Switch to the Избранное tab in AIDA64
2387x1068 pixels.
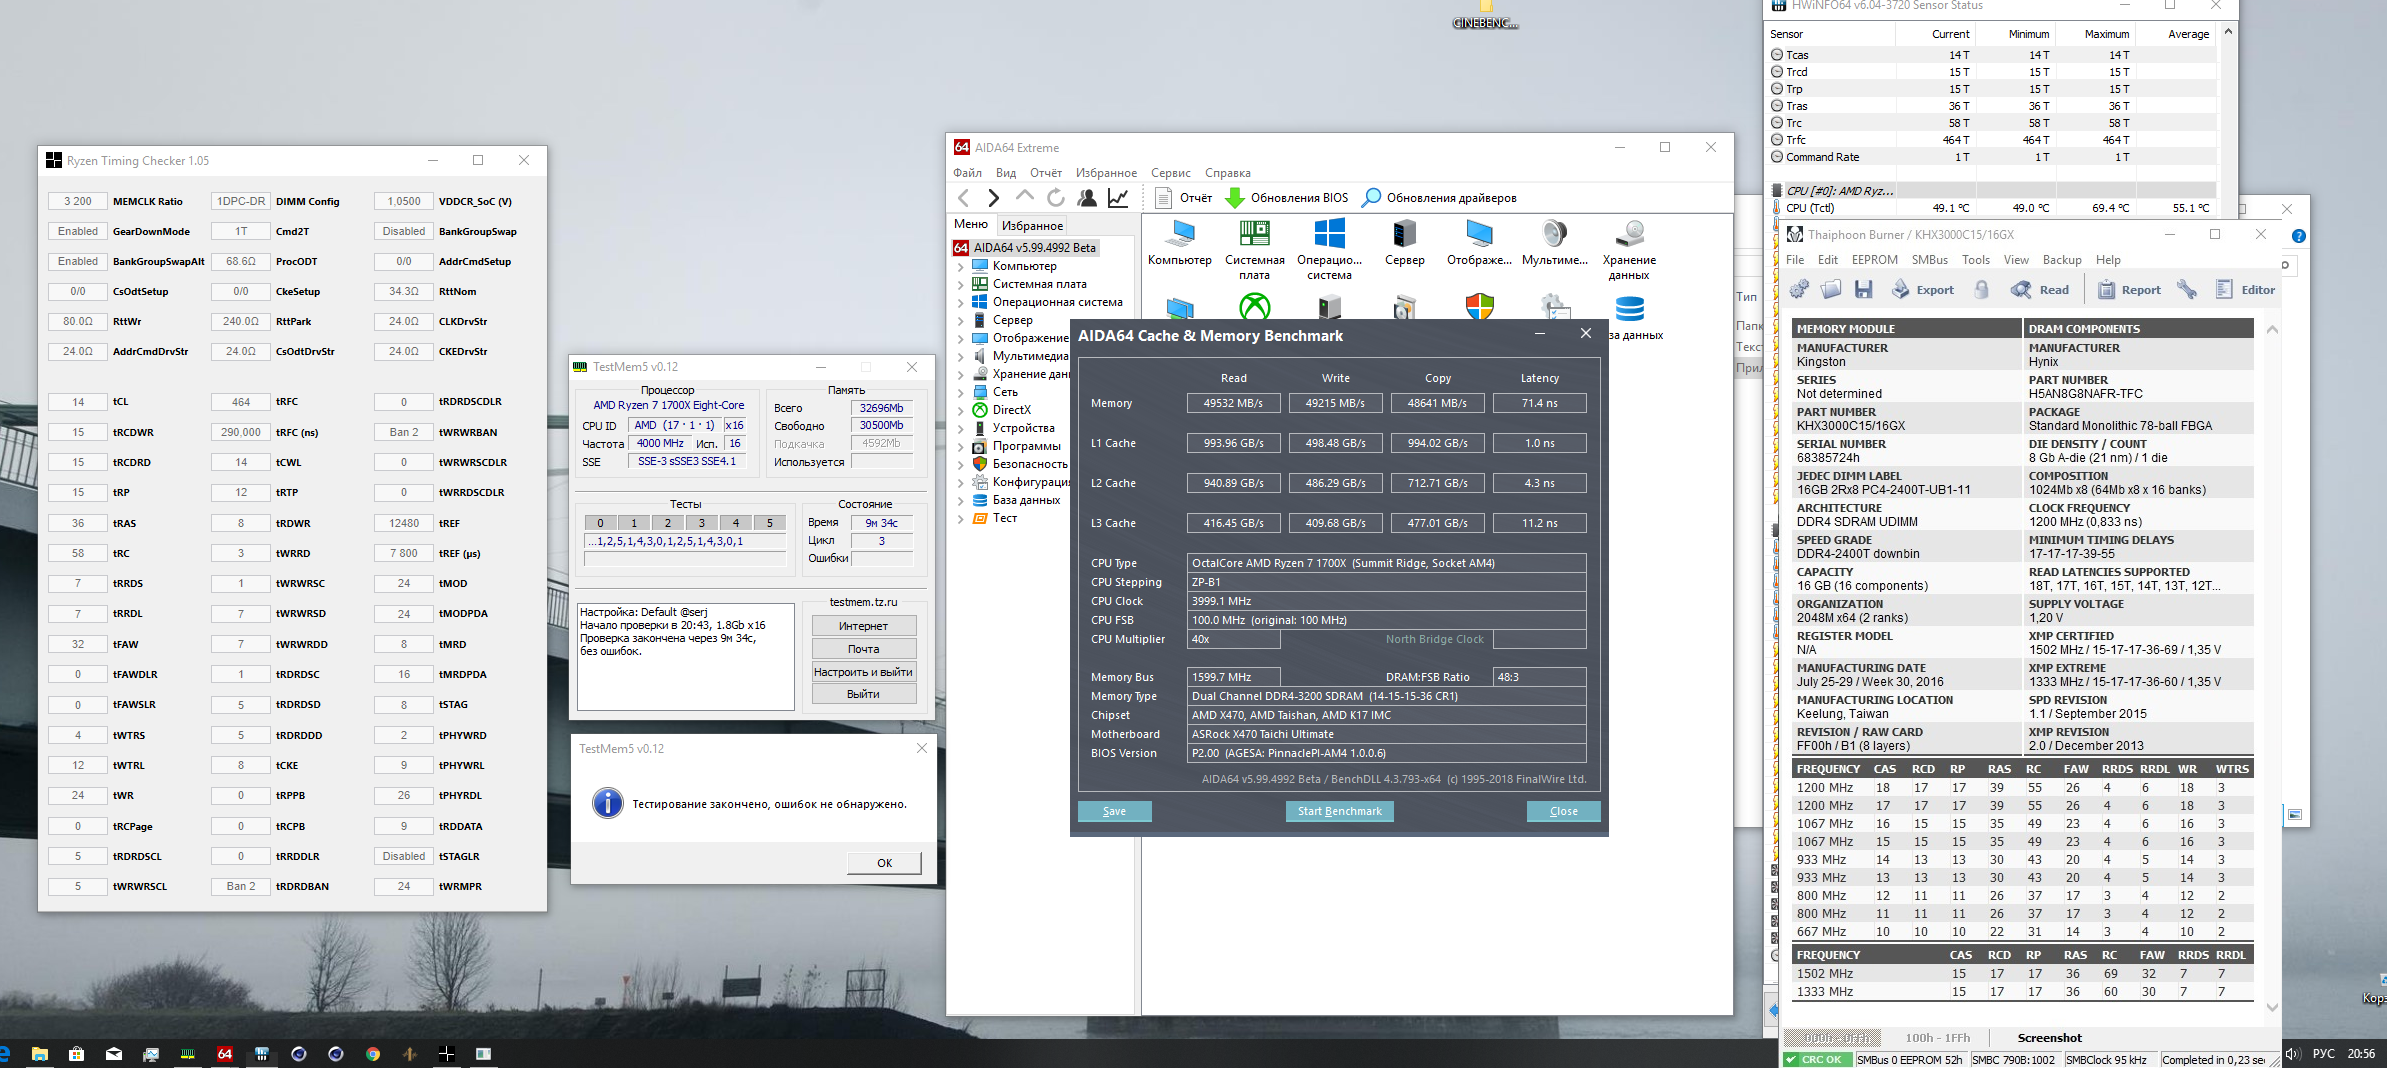coord(1032,226)
